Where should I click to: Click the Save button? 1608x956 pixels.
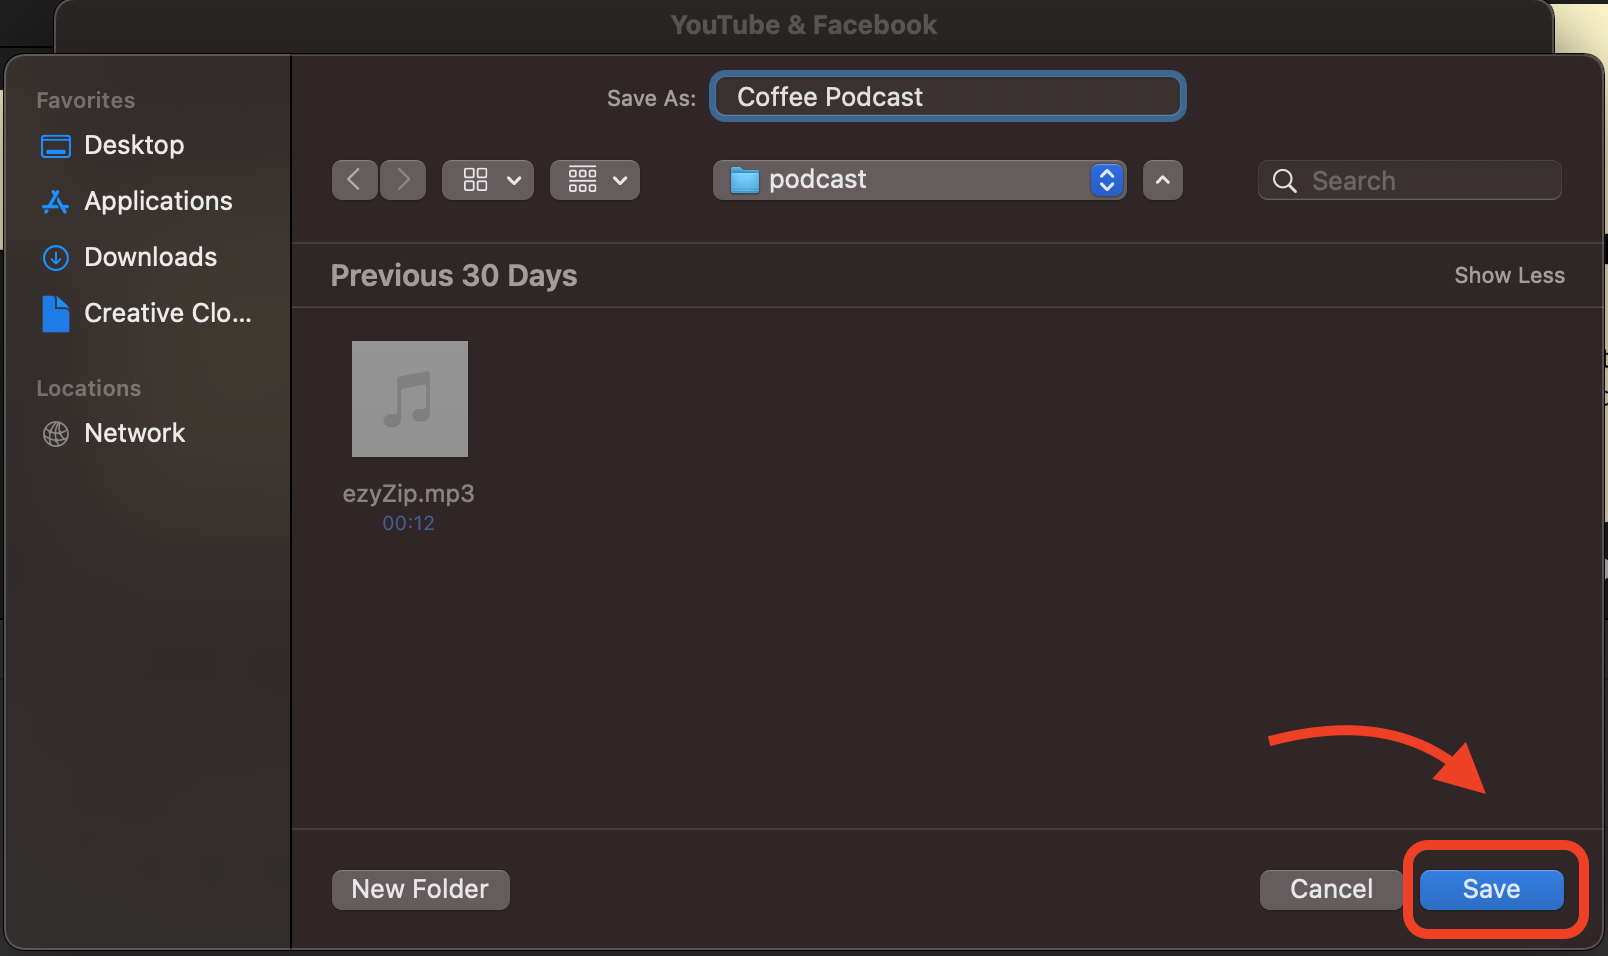[1491, 889]
